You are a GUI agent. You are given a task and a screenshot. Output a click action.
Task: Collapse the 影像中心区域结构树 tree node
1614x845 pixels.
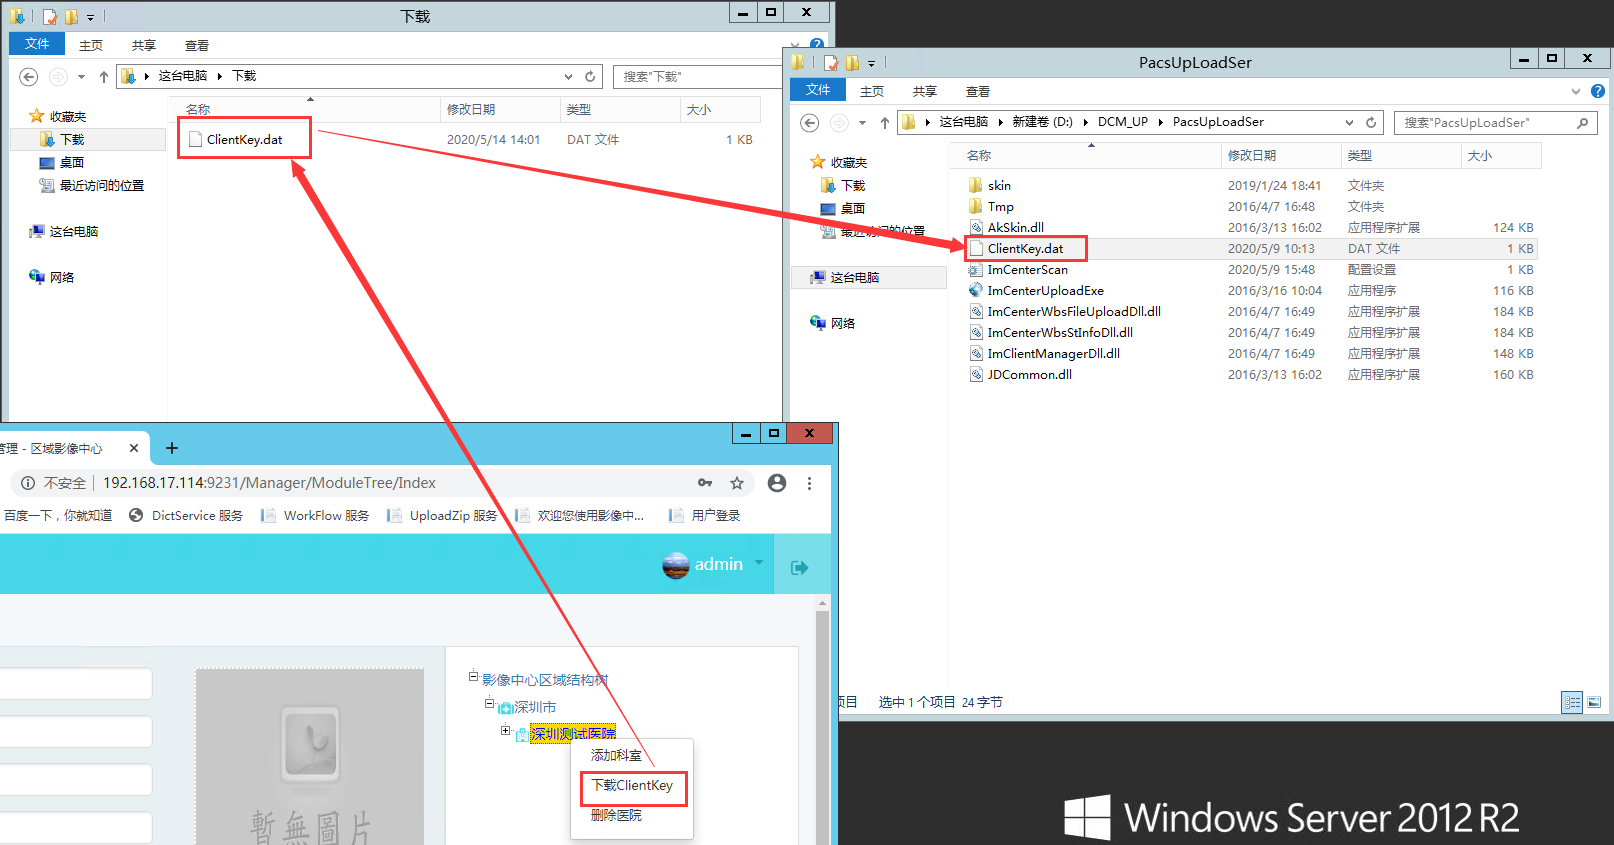point(474,677)
